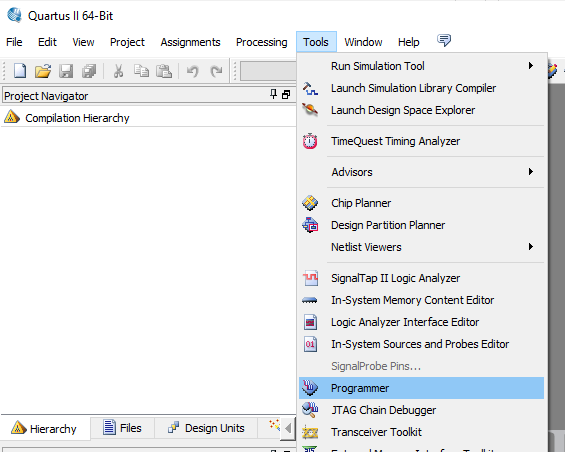Open the Assignments menu
Image resolution: width=565 pixels, height=452 pixels.
[190, 42]
